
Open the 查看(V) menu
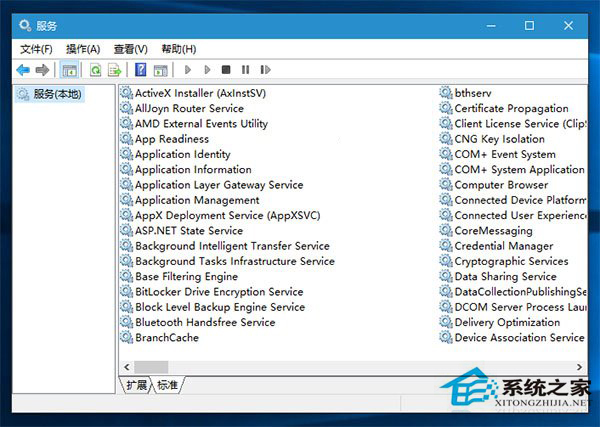(130, 49)
